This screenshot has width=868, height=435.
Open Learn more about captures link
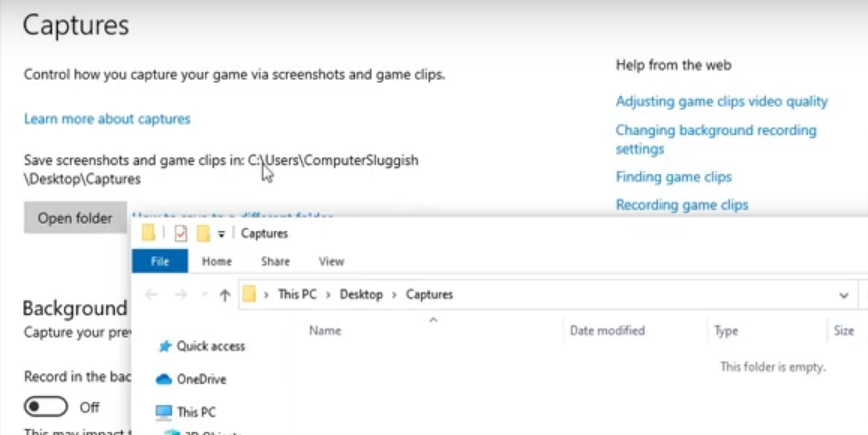(x=107, y=118)
